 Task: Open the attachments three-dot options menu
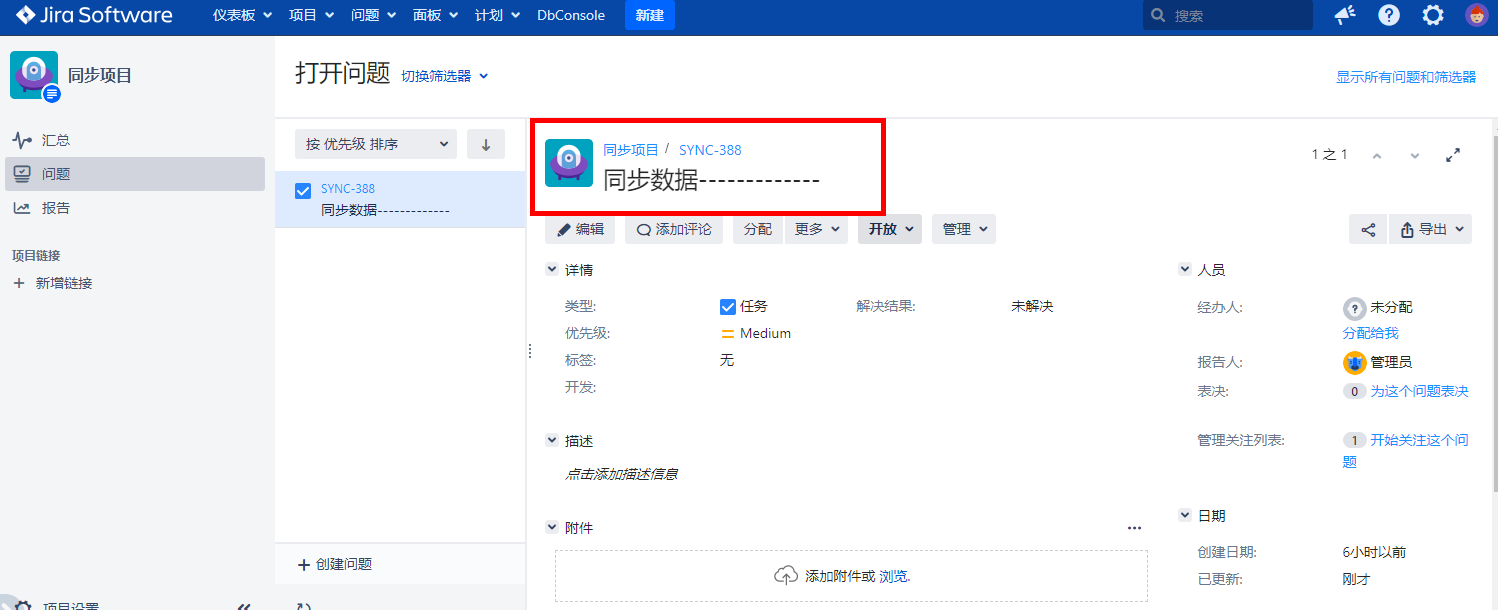(1134, 528)
